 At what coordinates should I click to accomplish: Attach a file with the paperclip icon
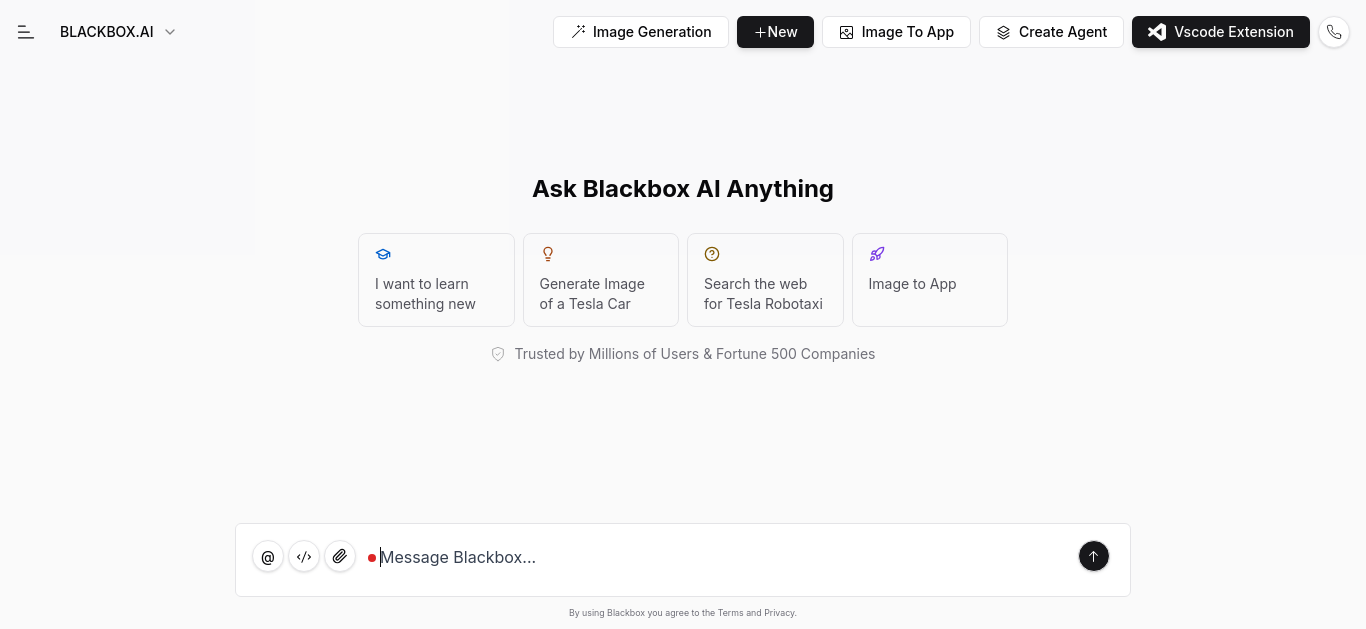tap(340, 557)
